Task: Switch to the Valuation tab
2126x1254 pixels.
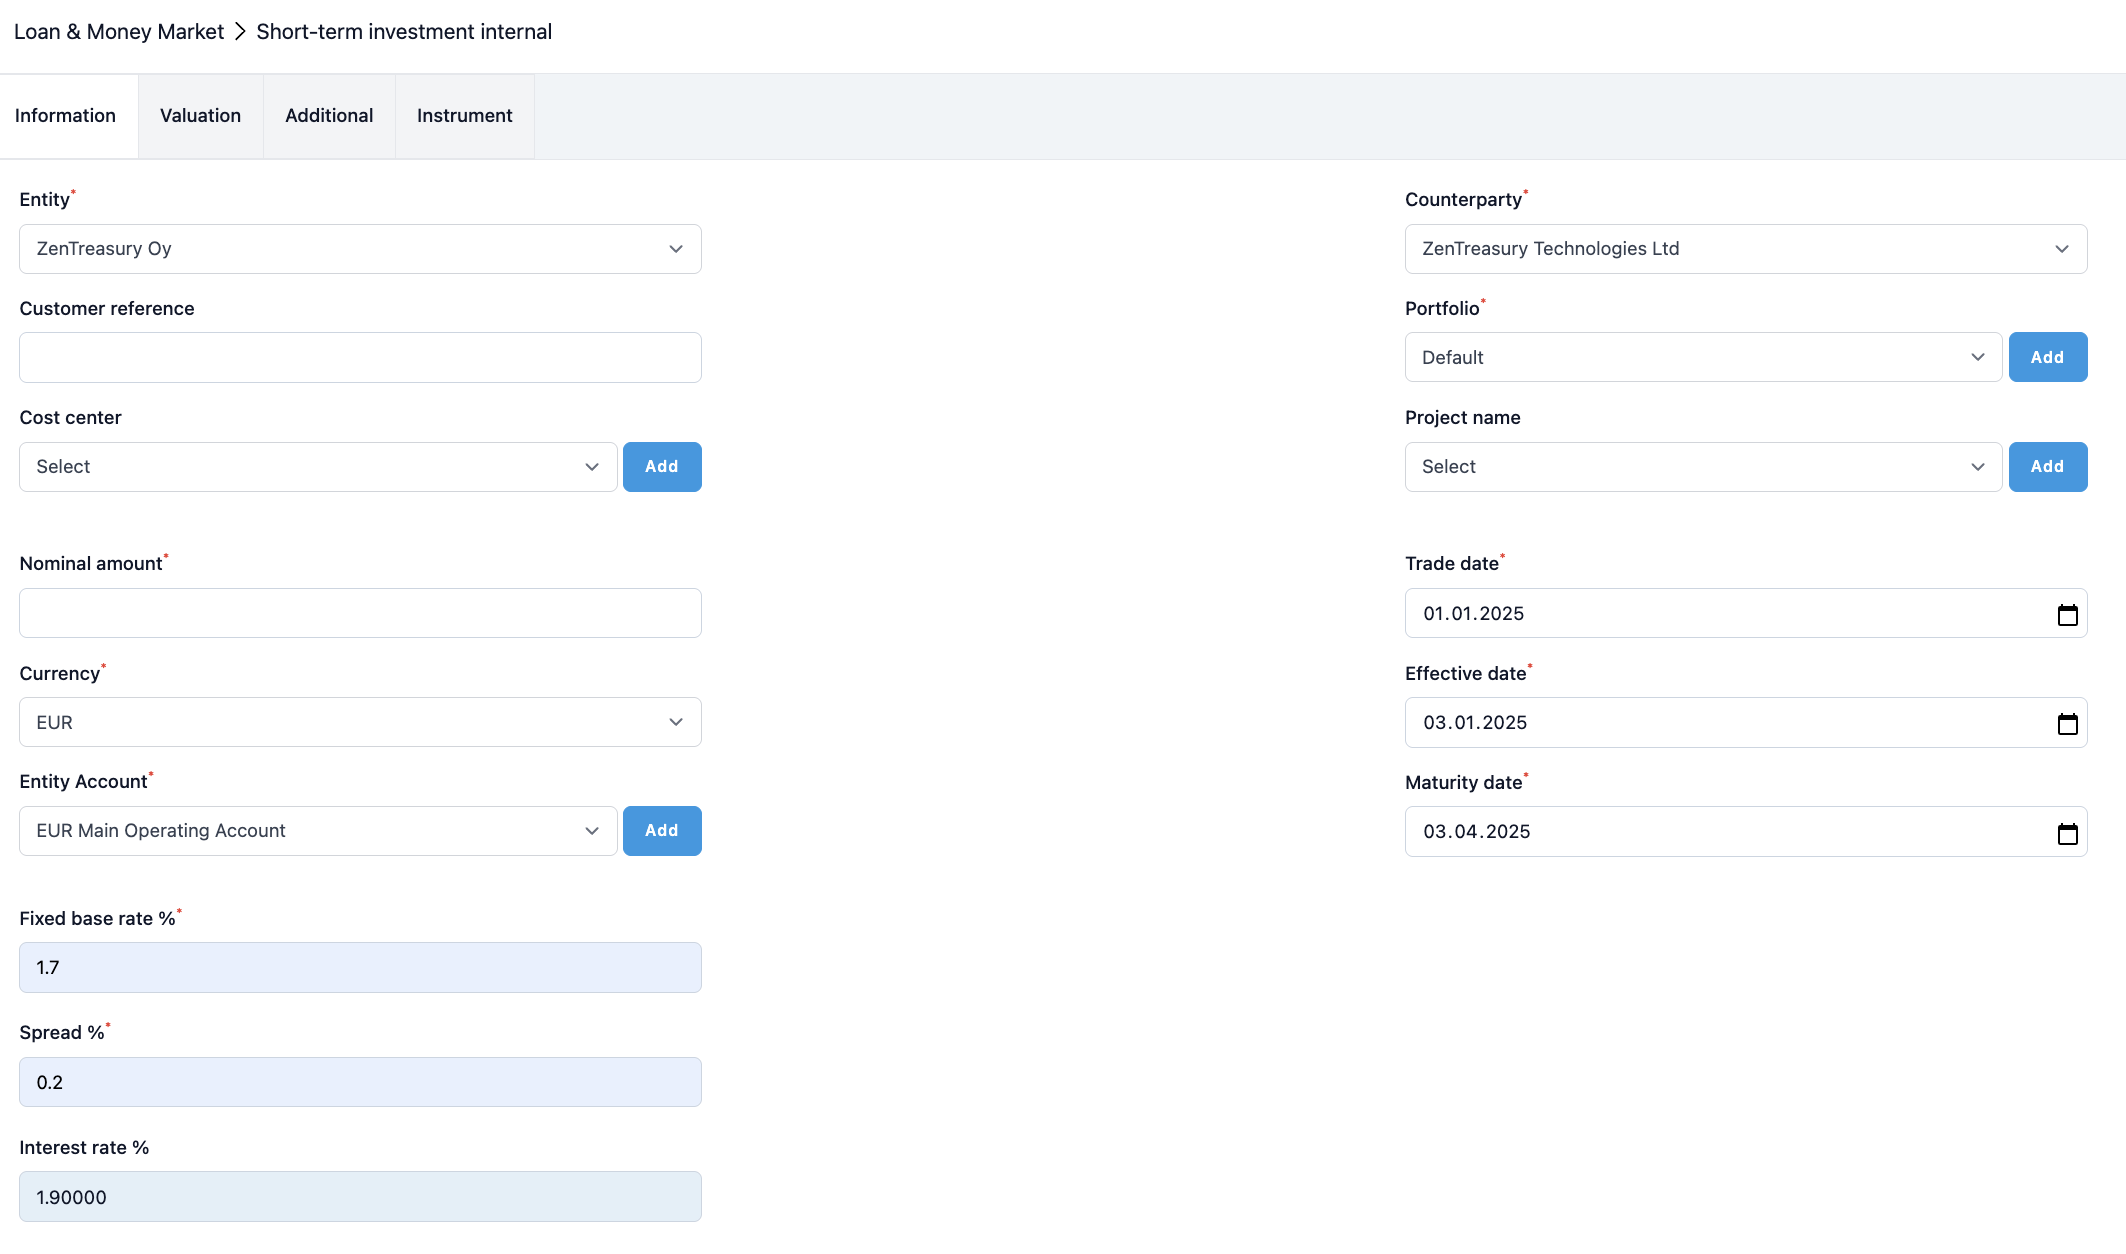Action: point(200,116)
